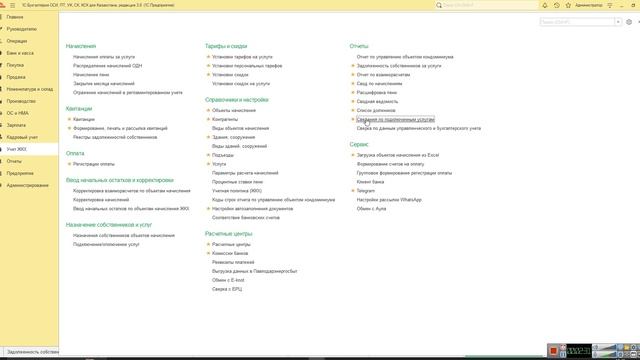Open Загрузка объектов начисления из Excel
The image size is (640, 360).
point(398,155)
